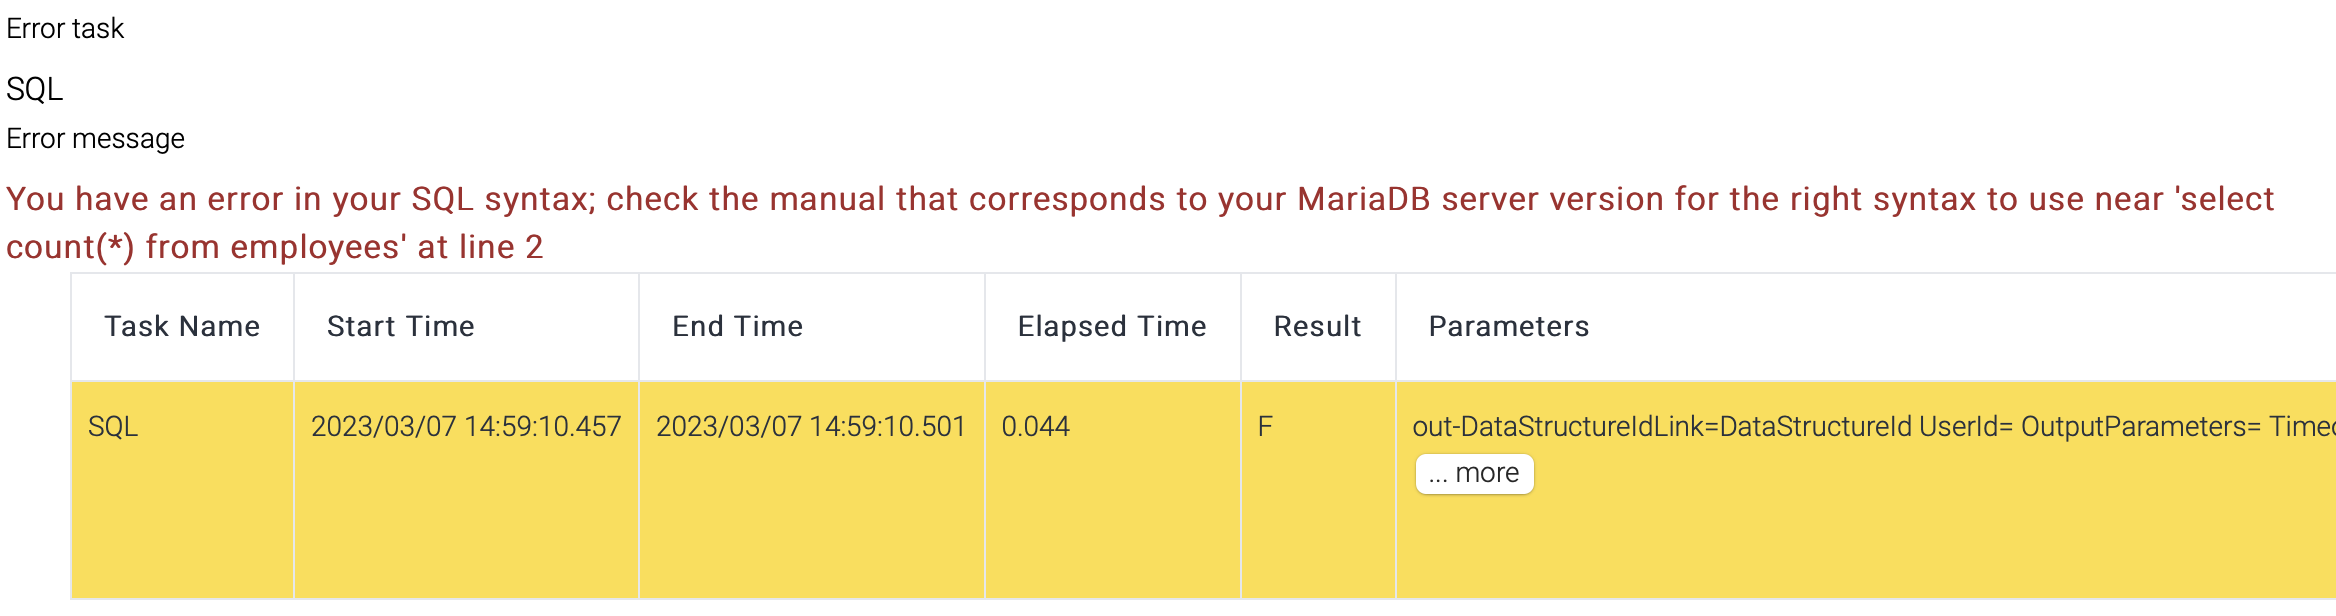Click the 'Error message' label

point(95,139)
